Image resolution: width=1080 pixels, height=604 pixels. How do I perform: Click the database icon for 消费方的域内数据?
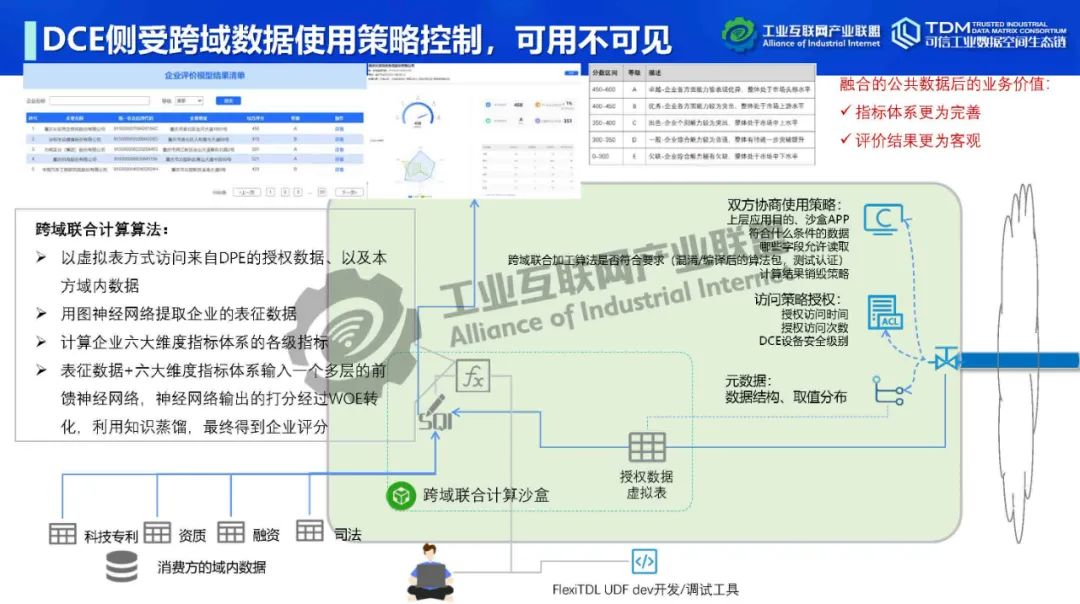[122, 567]
